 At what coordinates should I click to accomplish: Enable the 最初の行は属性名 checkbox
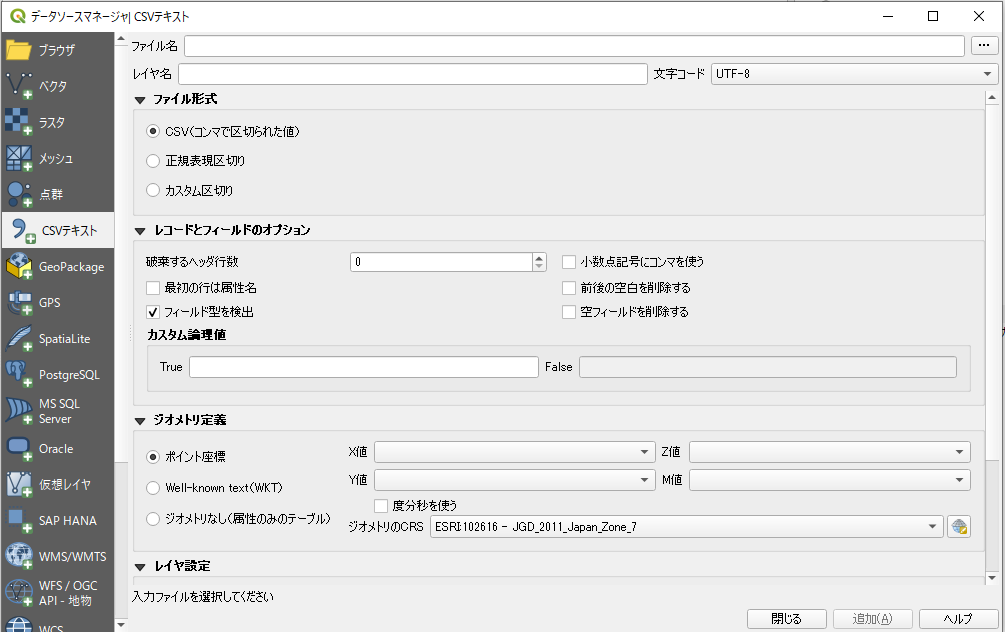point(154,288)
